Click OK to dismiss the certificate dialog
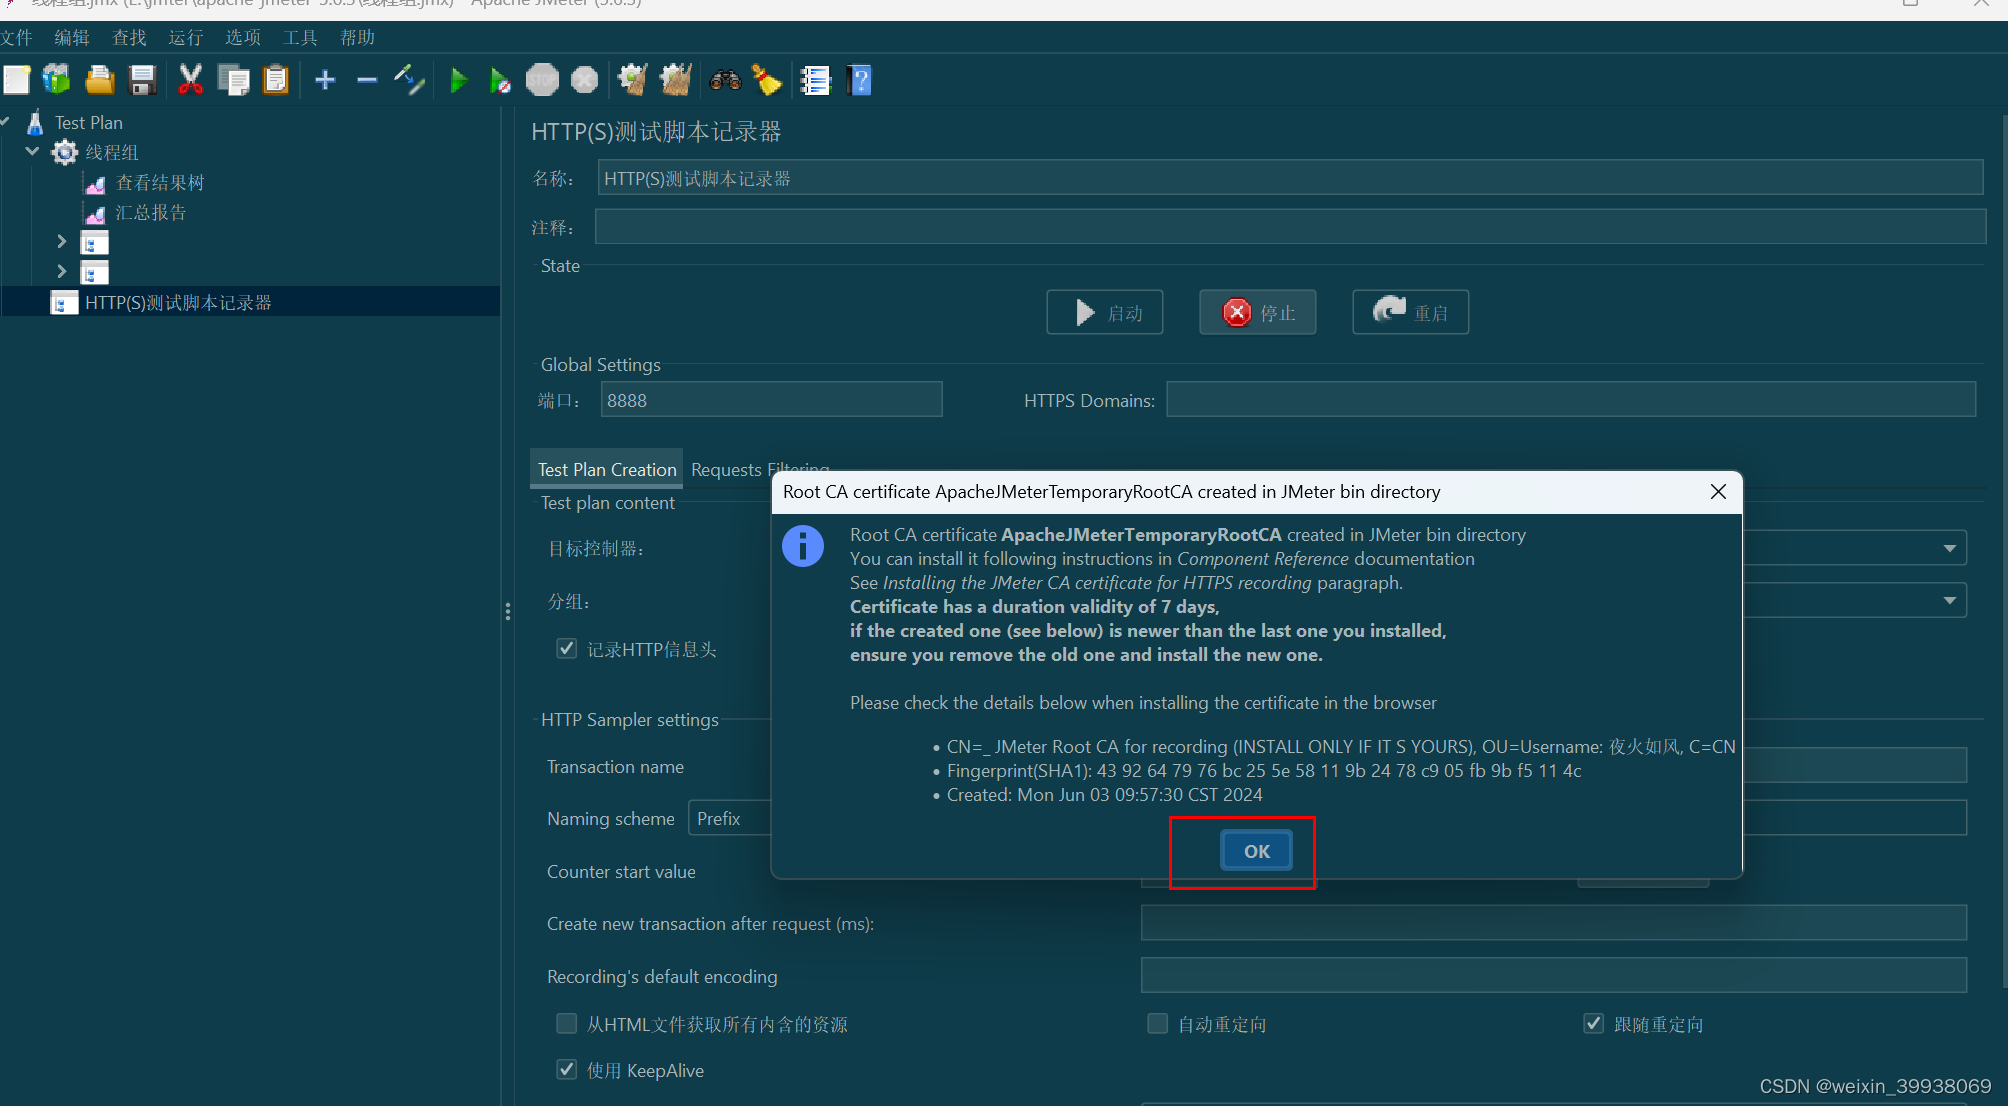Viewport: 2008px width, 1106px height. coord(1255,850)
